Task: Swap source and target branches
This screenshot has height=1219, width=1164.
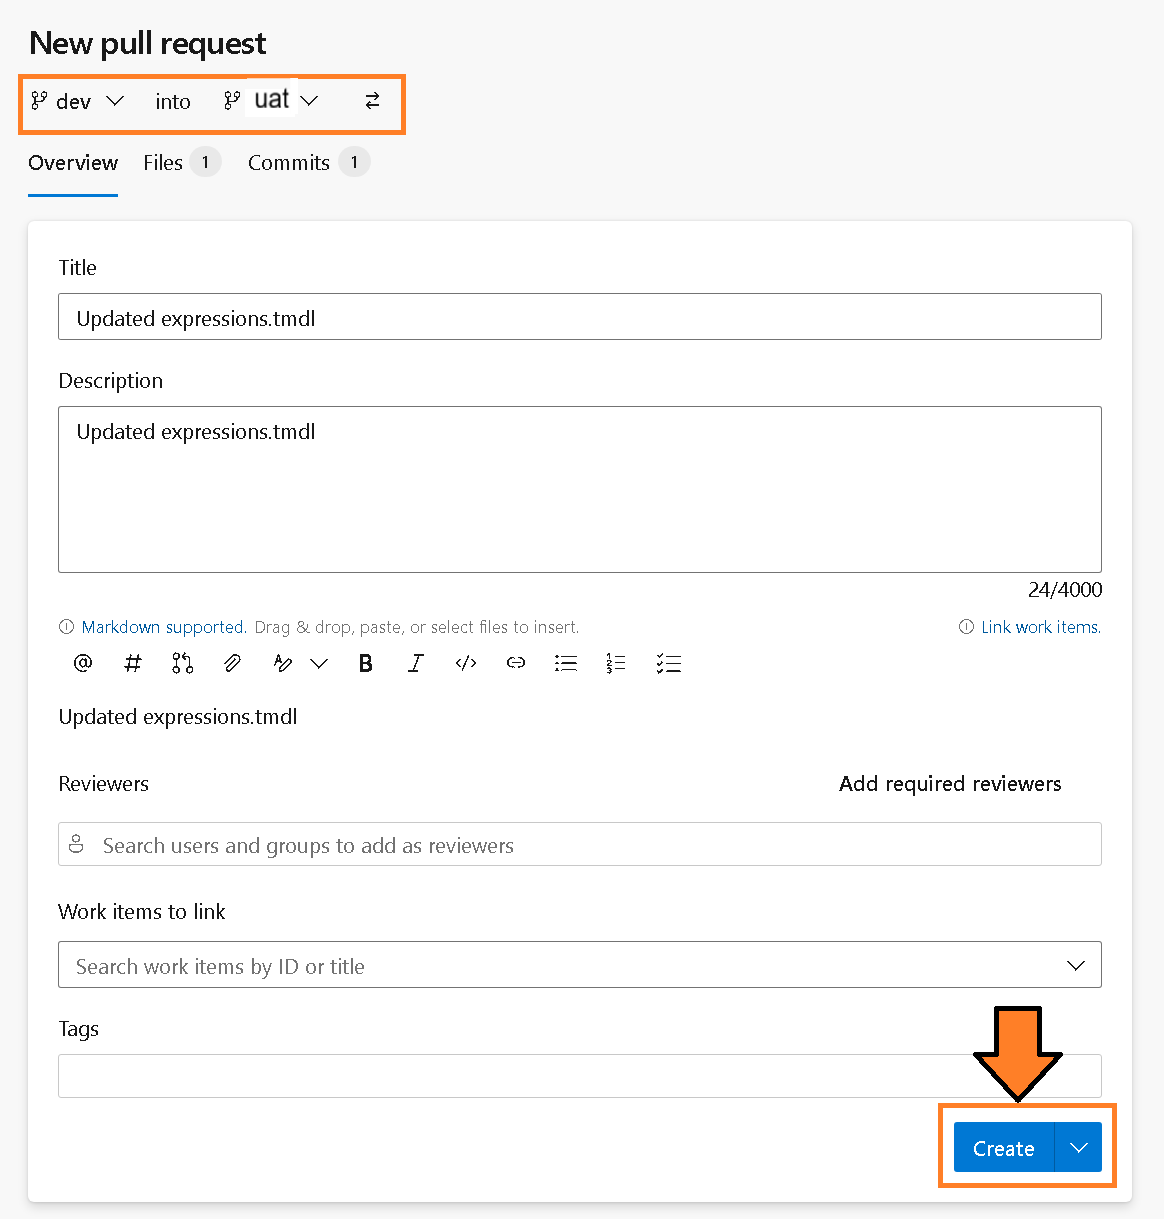Action: 372,101
